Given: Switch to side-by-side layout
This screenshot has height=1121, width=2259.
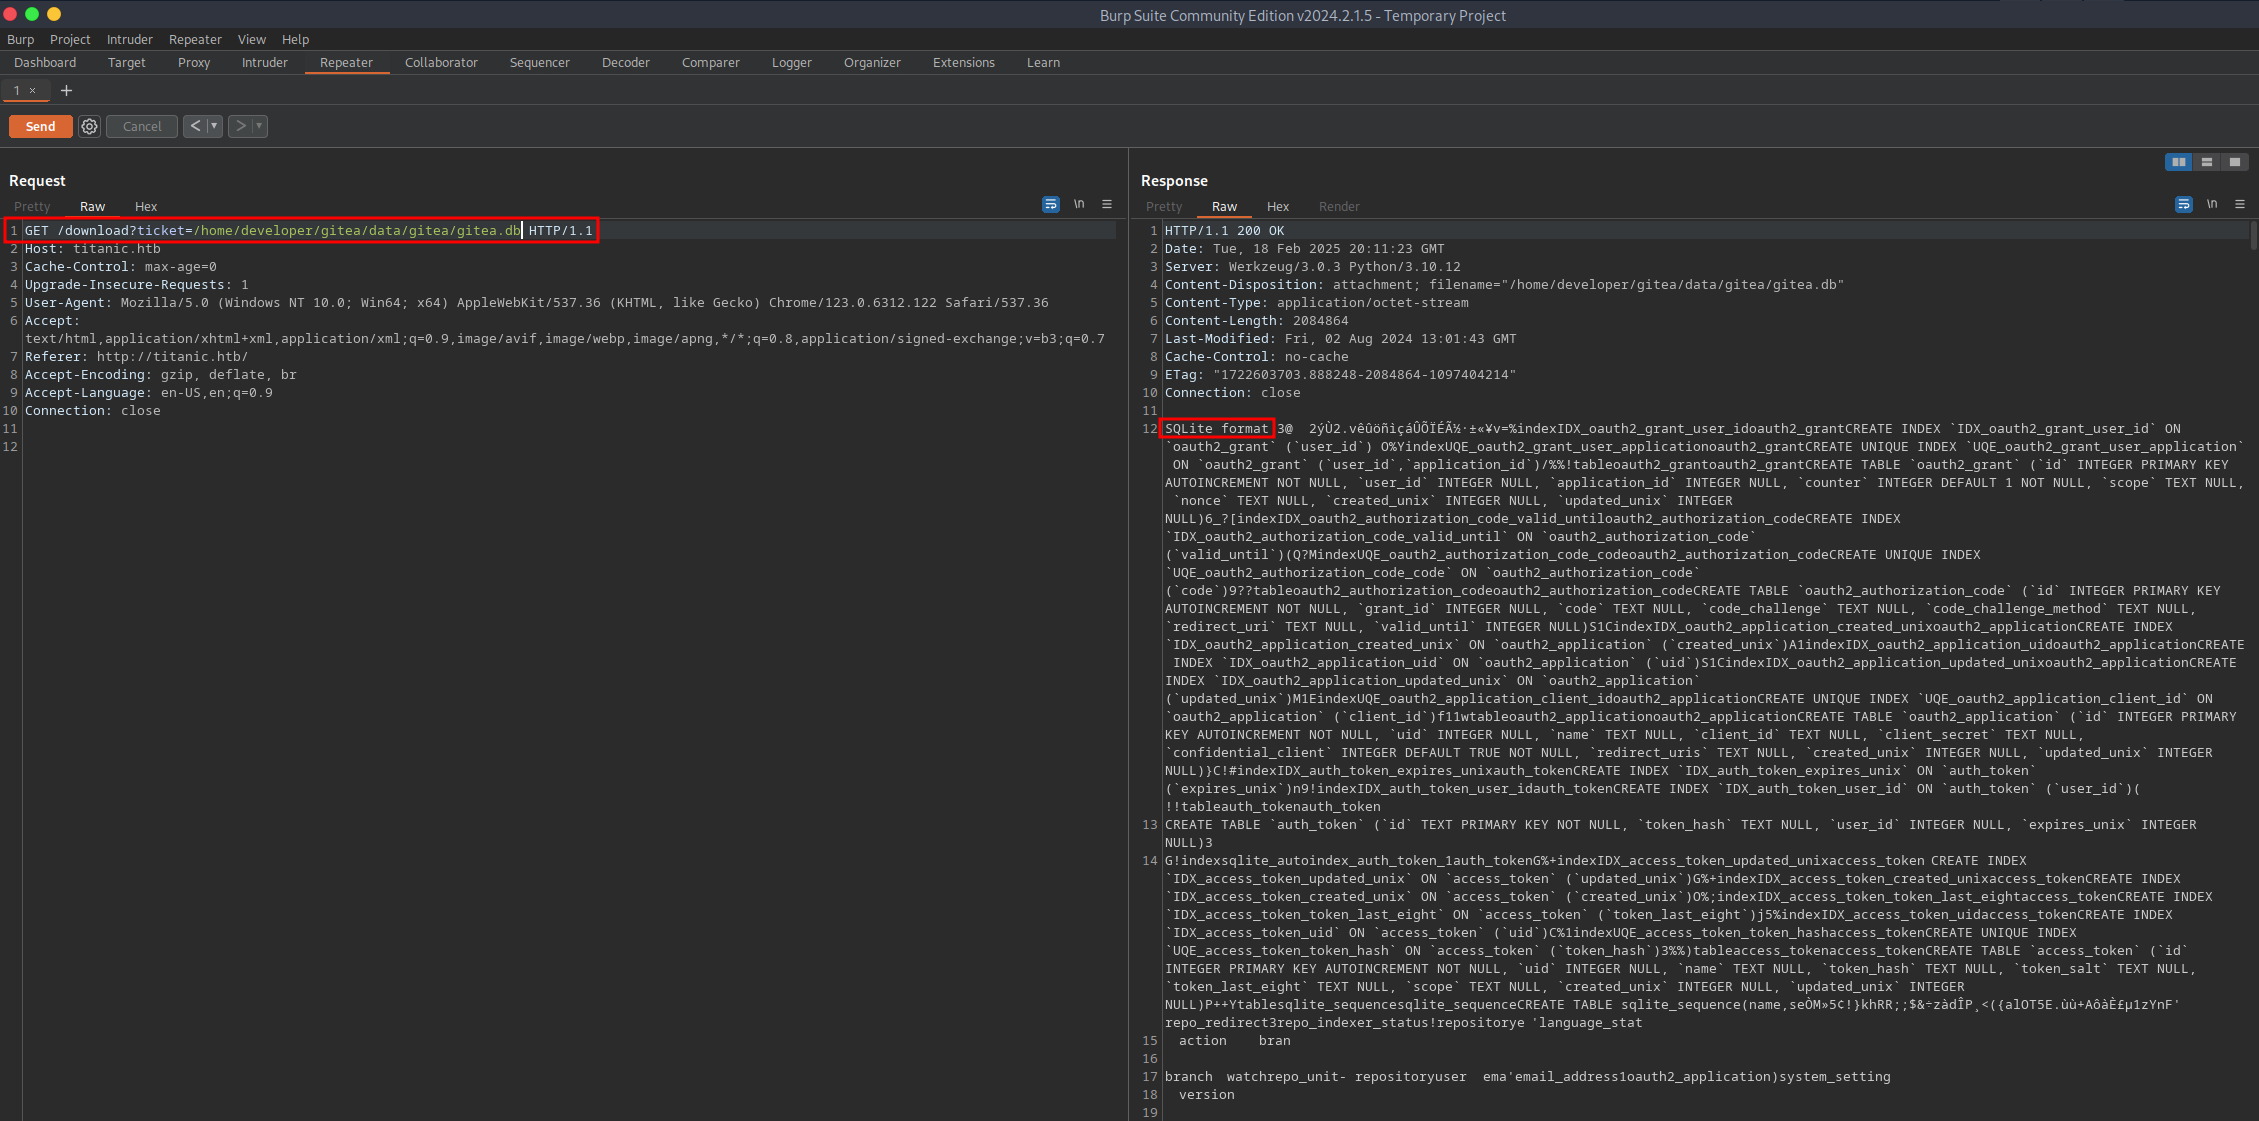Looking at the screenshot, I should [2178, 162].
